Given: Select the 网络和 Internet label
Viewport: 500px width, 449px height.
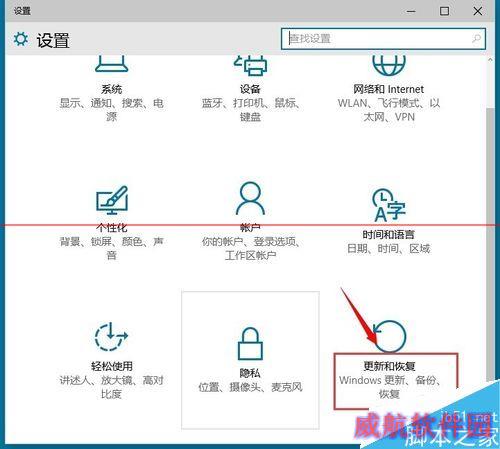Looking at the screenshot, I should tap(389, 89).
